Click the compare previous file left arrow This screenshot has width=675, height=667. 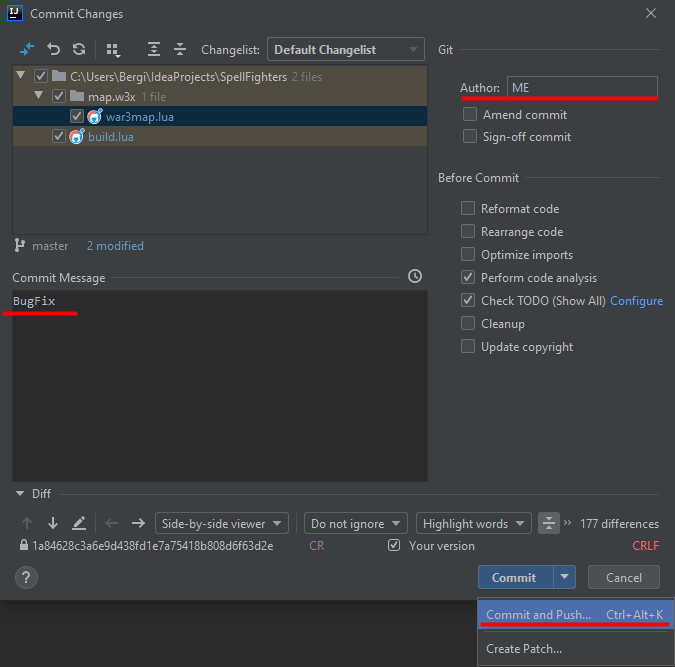pyautogui.click(x=111, y=523)
